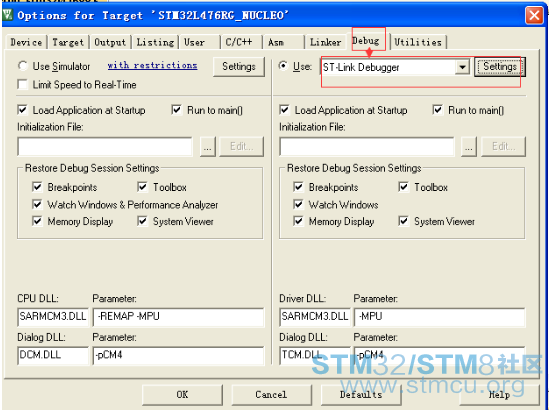The height and width of the screenshot is (410, 549).
Task: Toggle debugger Watch Windows checkbox
Action: tap(298, 204)
